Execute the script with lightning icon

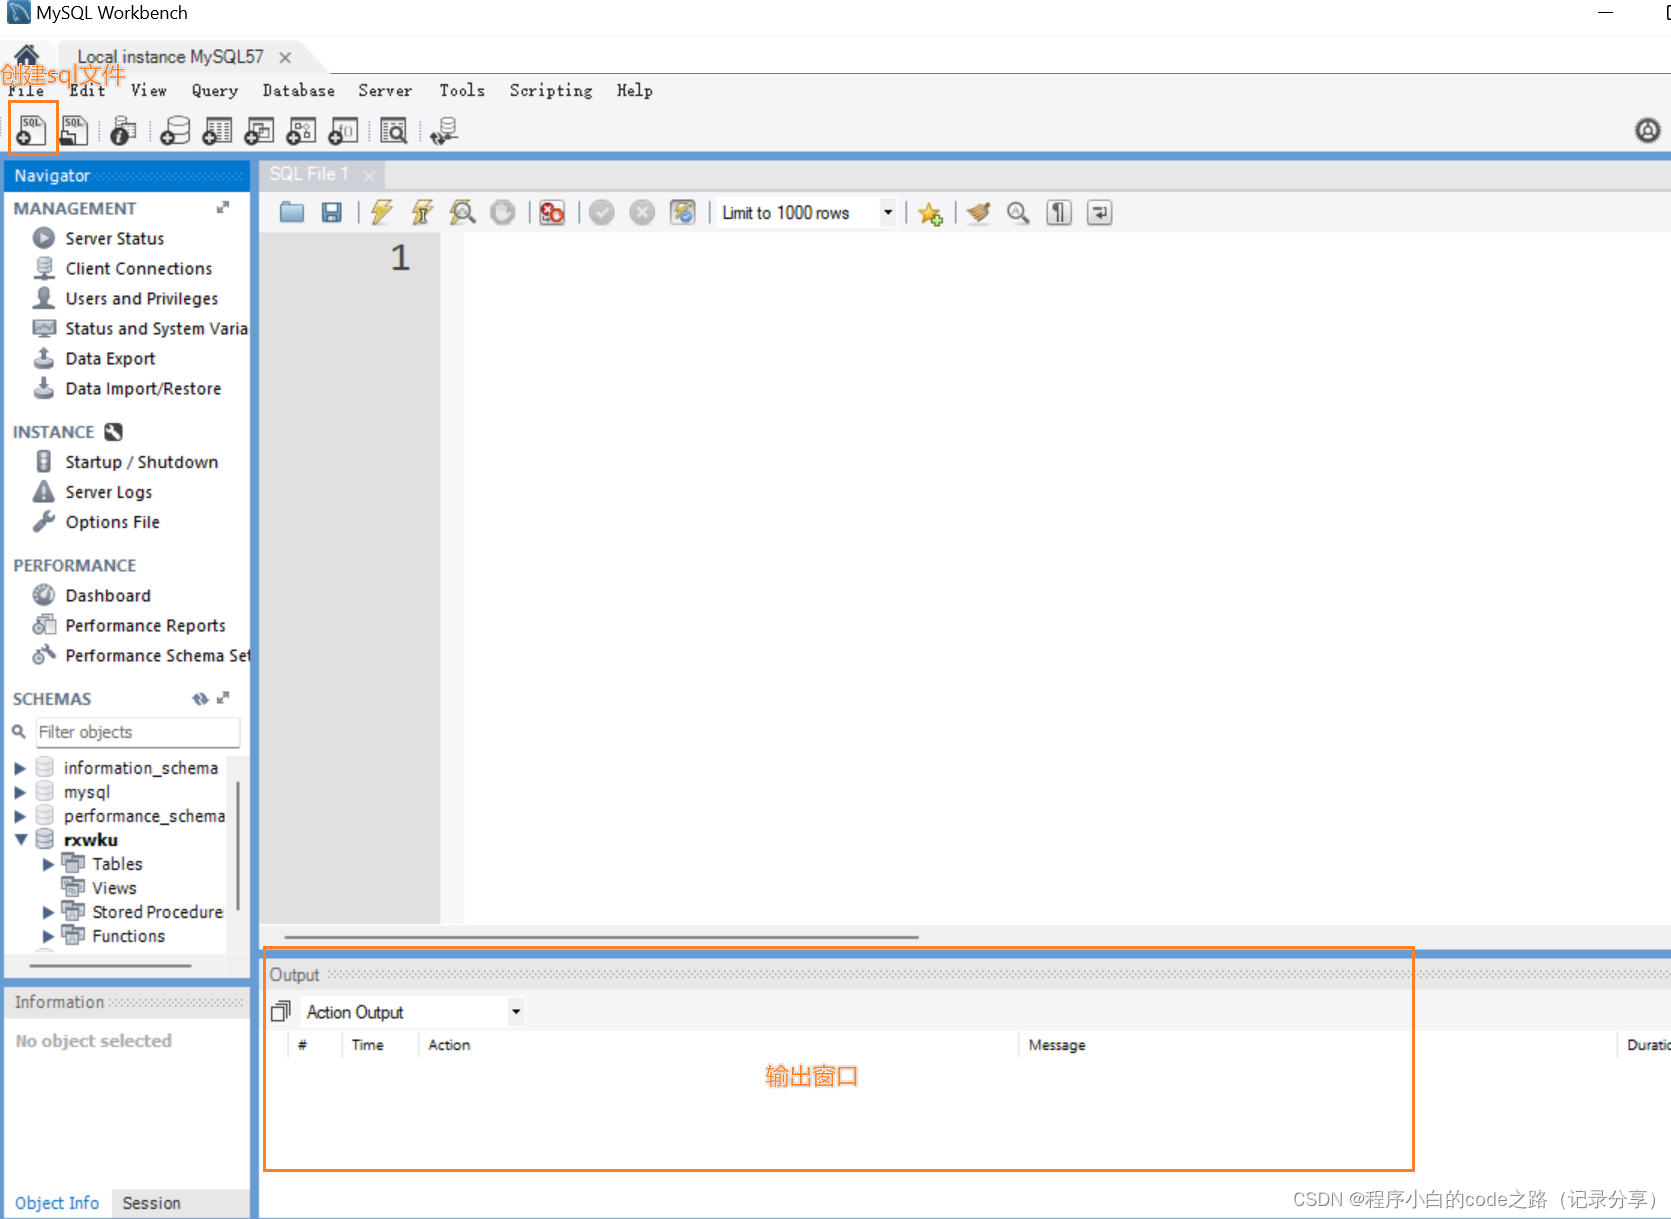point(382,212)
